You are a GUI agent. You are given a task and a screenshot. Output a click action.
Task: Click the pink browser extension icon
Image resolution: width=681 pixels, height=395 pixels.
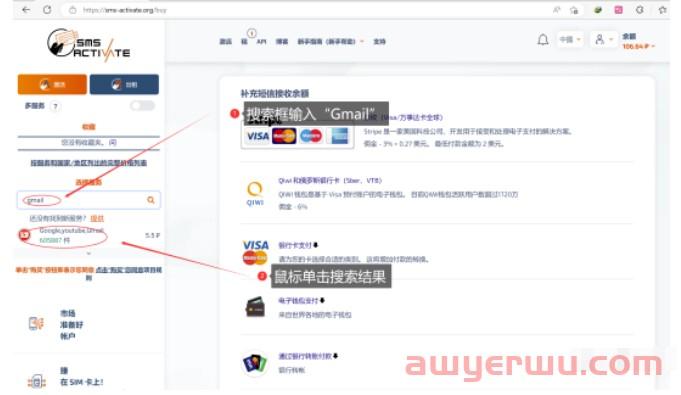pos(618,10)
